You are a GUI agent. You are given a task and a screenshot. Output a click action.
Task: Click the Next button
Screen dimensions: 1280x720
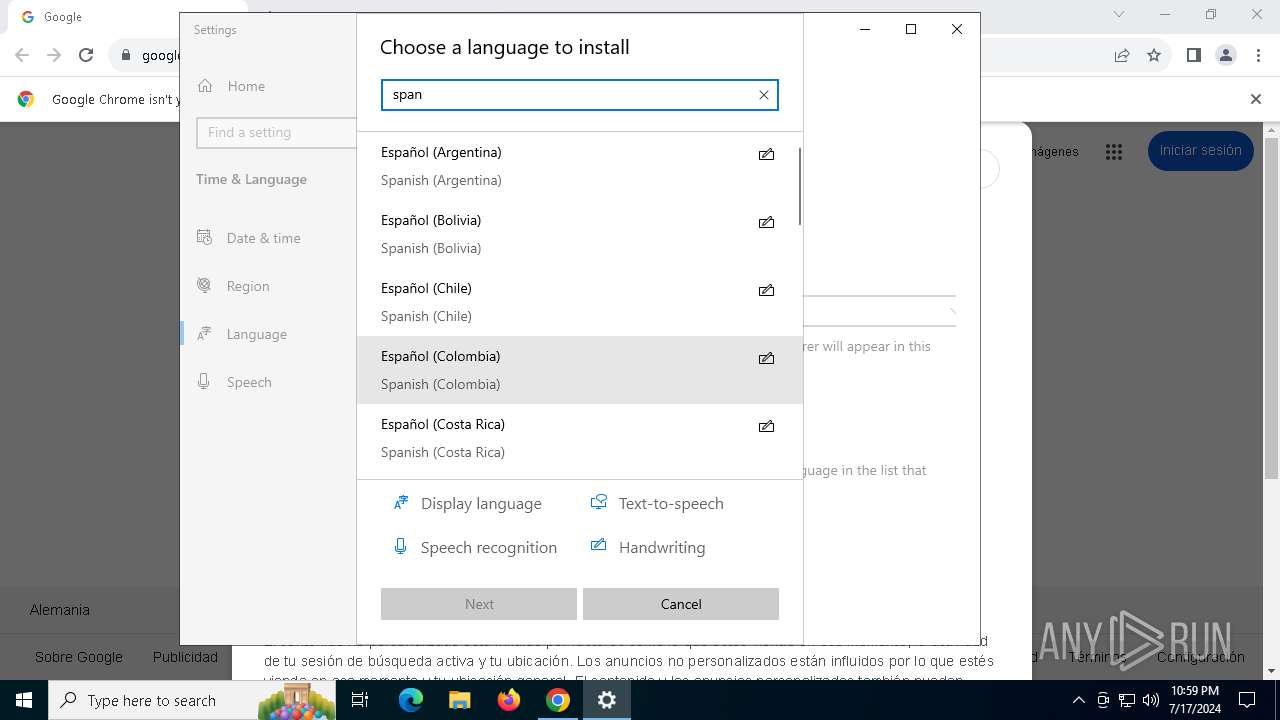pos(479,604)
